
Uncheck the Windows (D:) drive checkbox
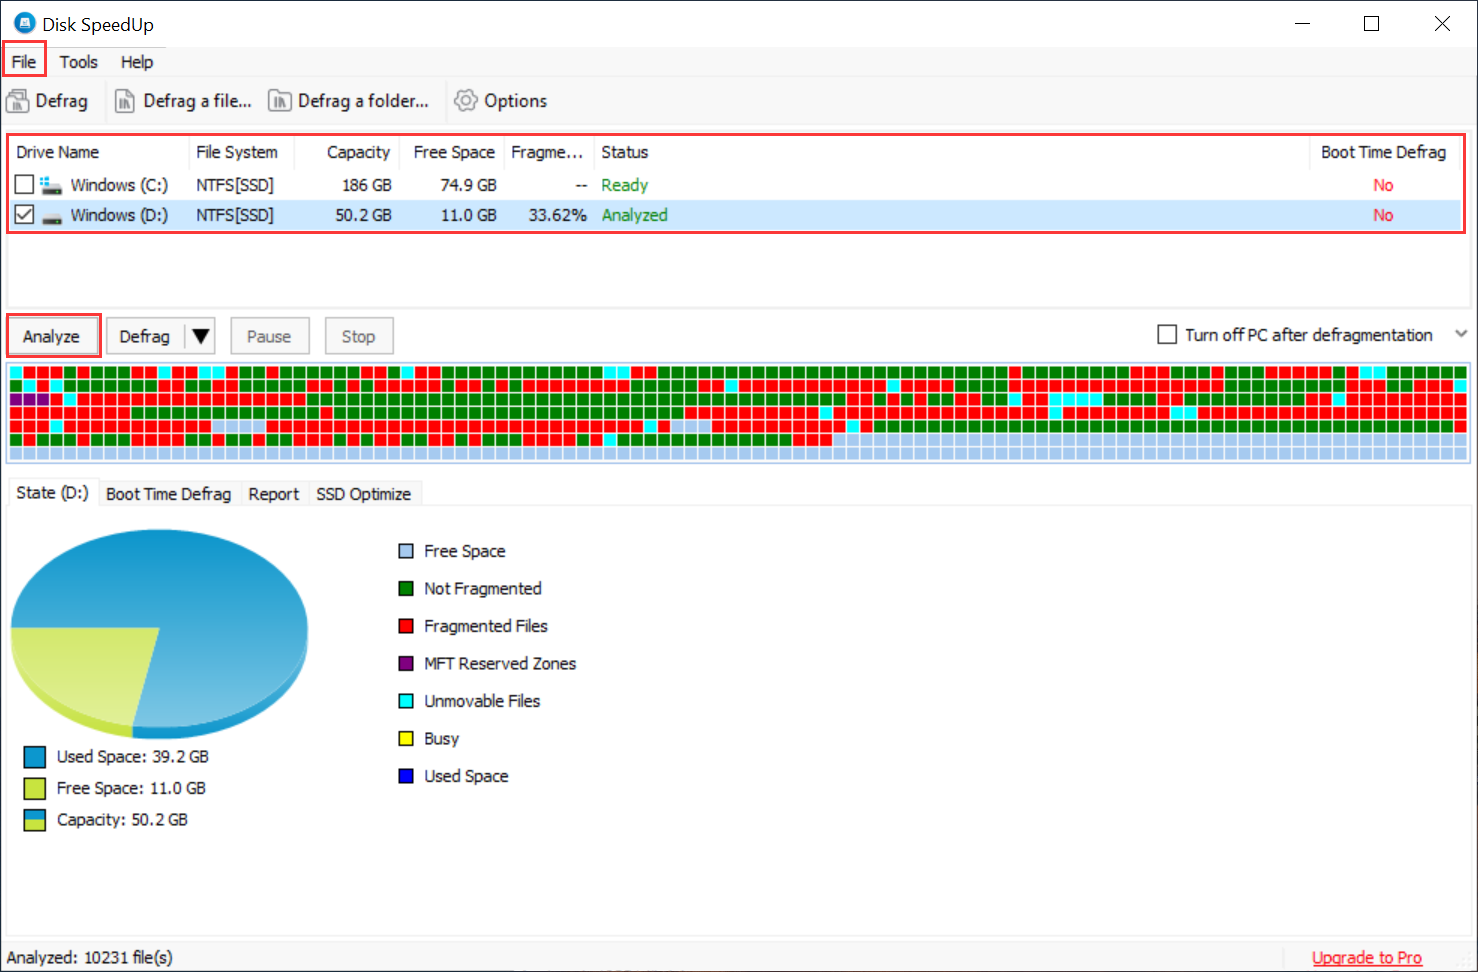(x=23, y=214)
